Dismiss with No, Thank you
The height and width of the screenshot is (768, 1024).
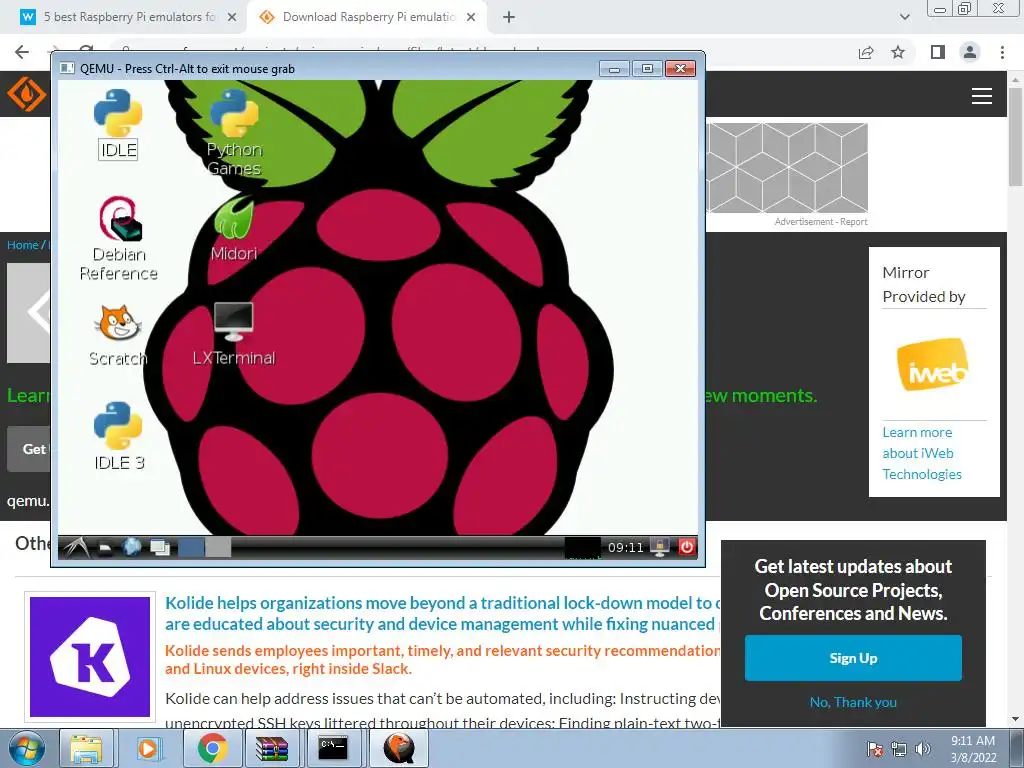click(853, 702)
